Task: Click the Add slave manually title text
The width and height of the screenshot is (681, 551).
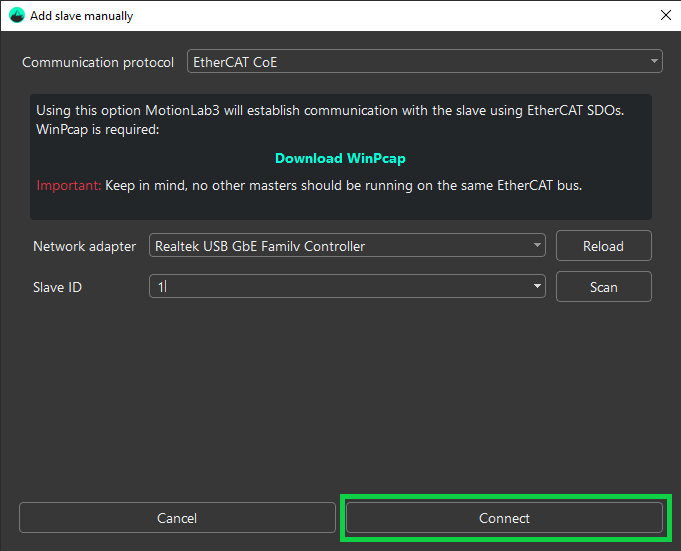Action: [81, 16]
